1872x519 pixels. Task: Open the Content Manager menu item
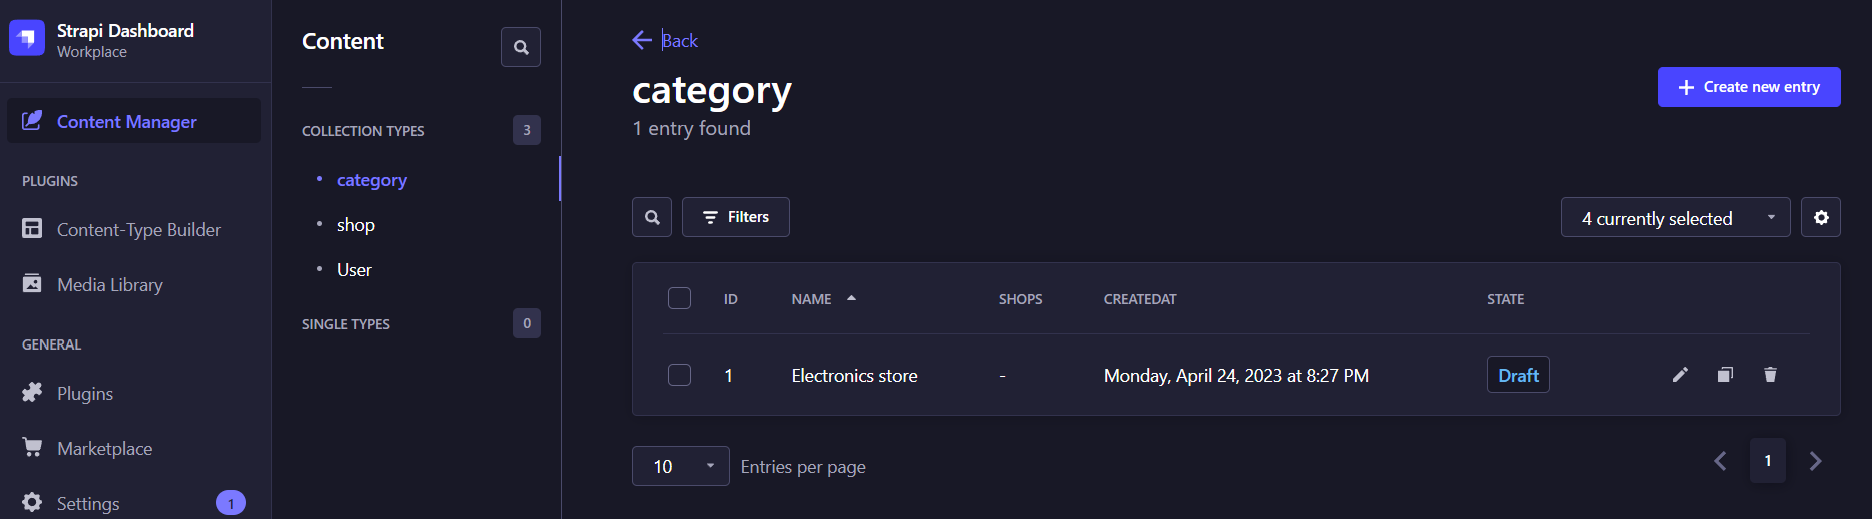point(127,121)
